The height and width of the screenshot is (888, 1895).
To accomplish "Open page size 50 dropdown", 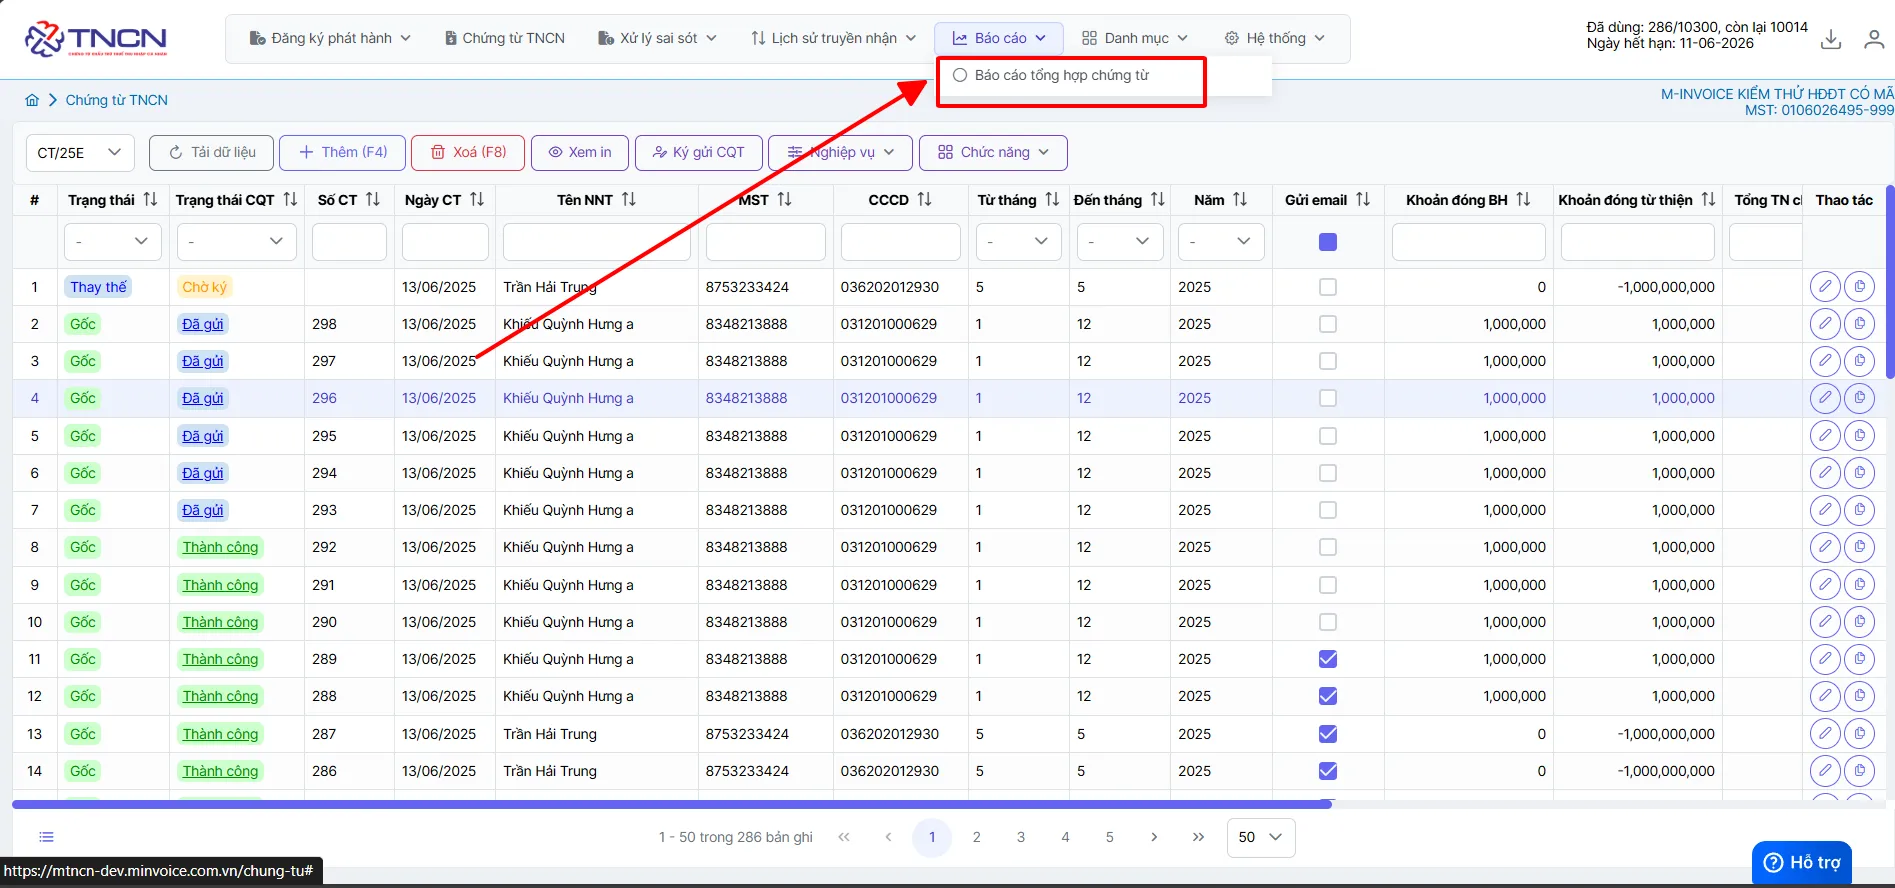I will point(1261,837).
